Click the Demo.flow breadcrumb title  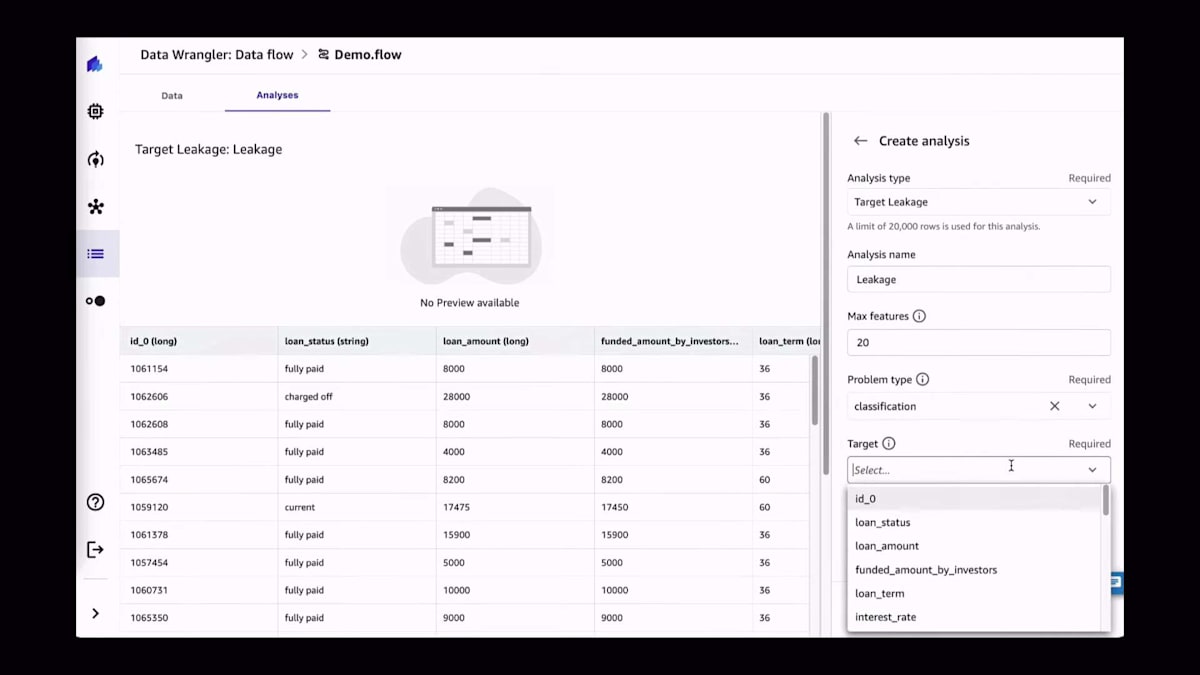(368, 55)
